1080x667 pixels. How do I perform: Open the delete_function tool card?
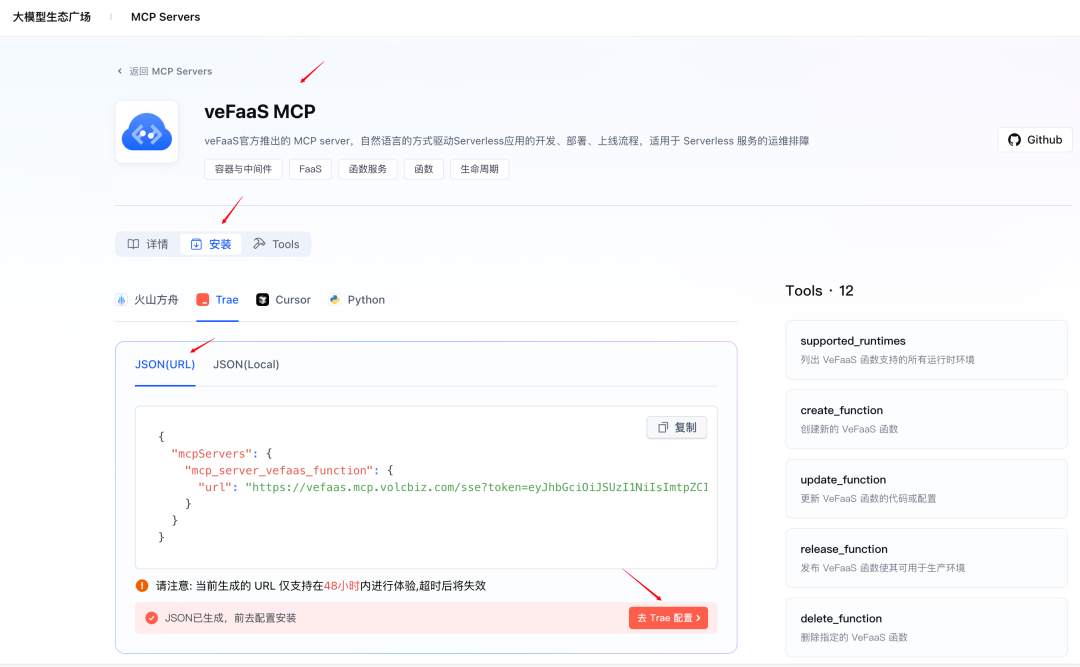tap(926, 628)
